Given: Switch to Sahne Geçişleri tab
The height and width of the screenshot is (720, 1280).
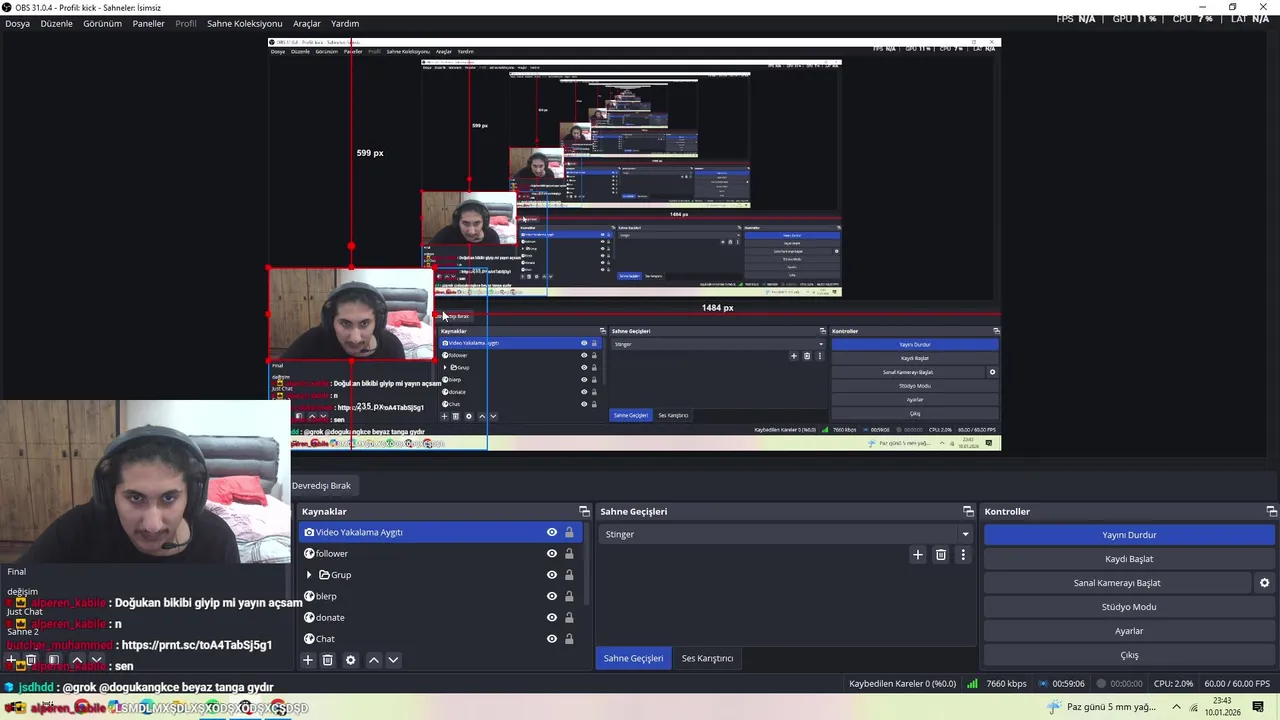Looking at the screenshot, I should pos(633,658).
